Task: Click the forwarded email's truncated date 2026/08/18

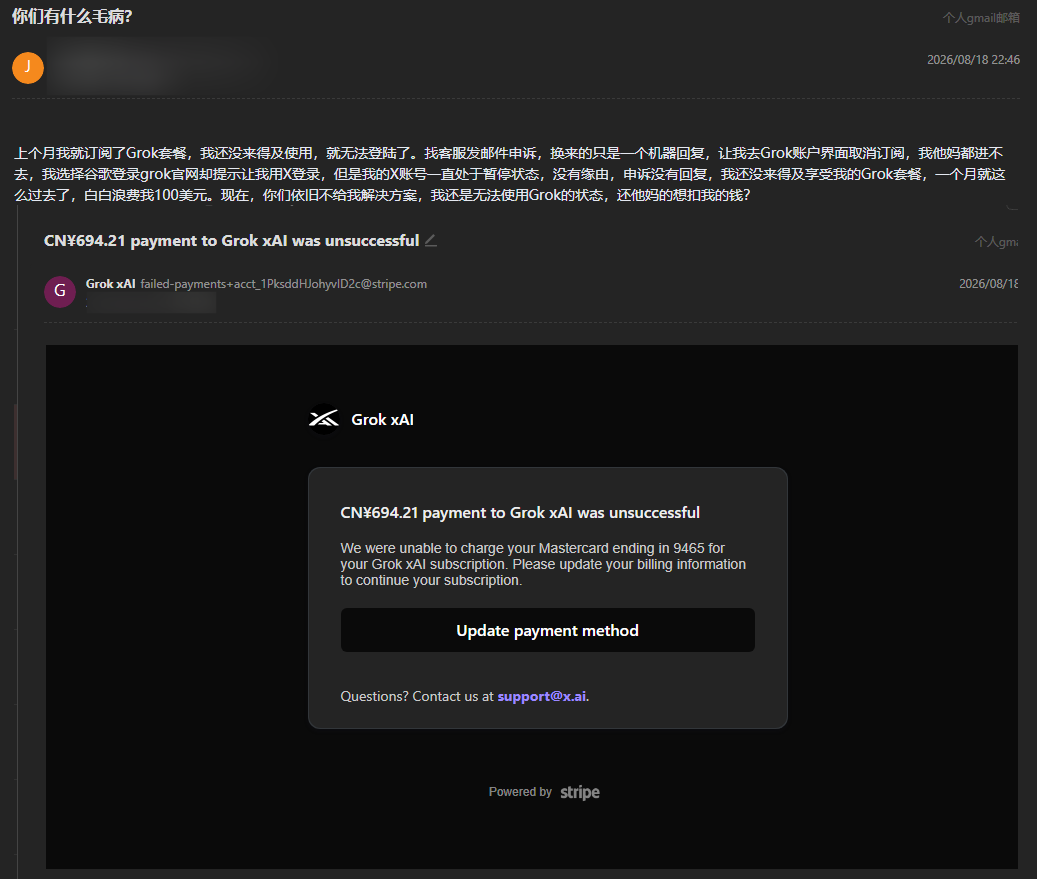Action: click(988, 284)
